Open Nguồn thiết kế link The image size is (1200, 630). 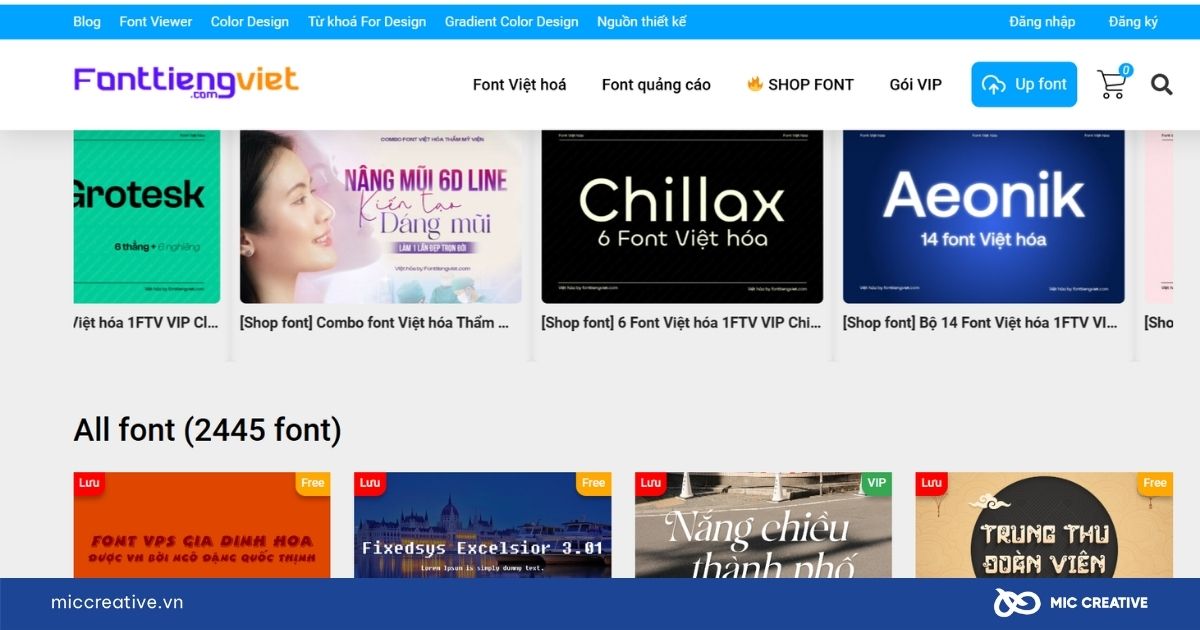pos(642,21)
